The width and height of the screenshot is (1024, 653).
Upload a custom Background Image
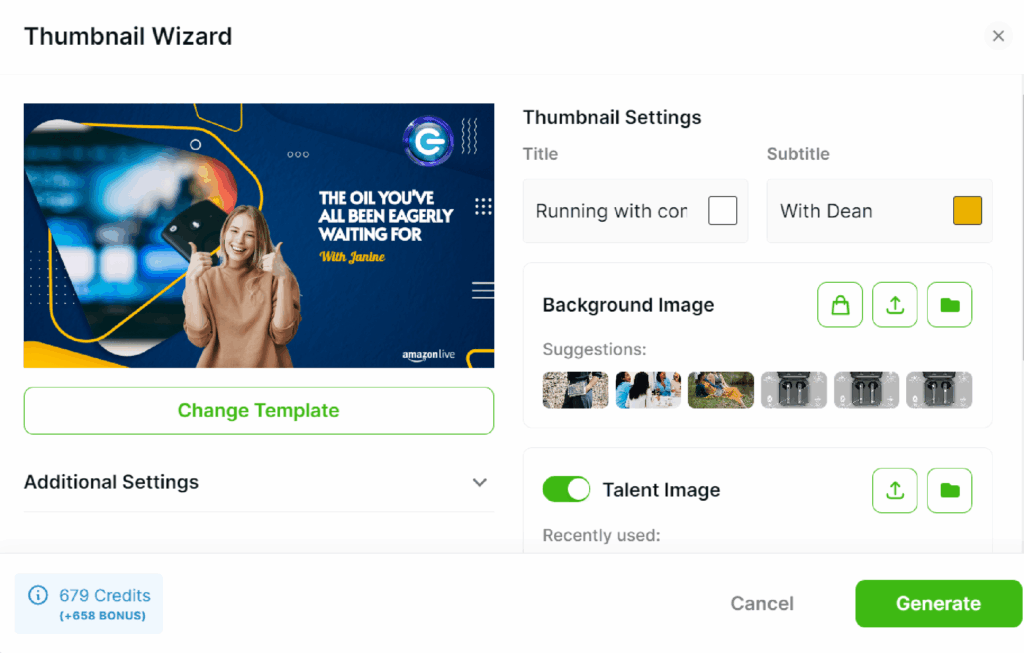[894, 305]
